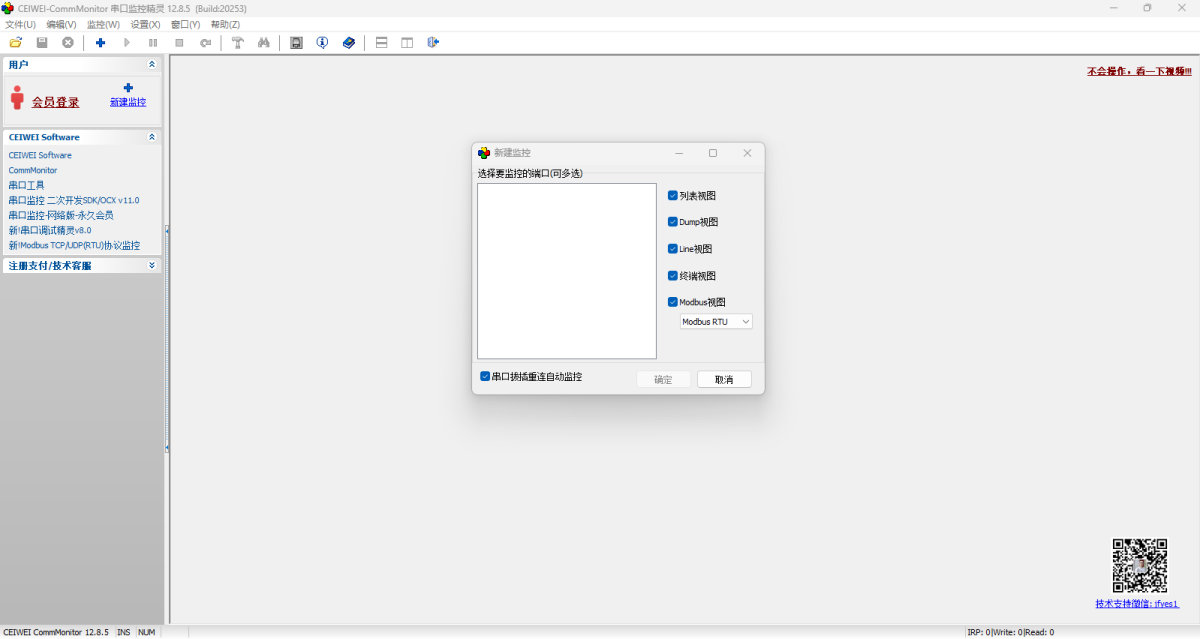This screenshot has height=639, width=1200.
Task: Disable 串口插拔重连自动监控 checkbox
Action: [x=485, y=377]
